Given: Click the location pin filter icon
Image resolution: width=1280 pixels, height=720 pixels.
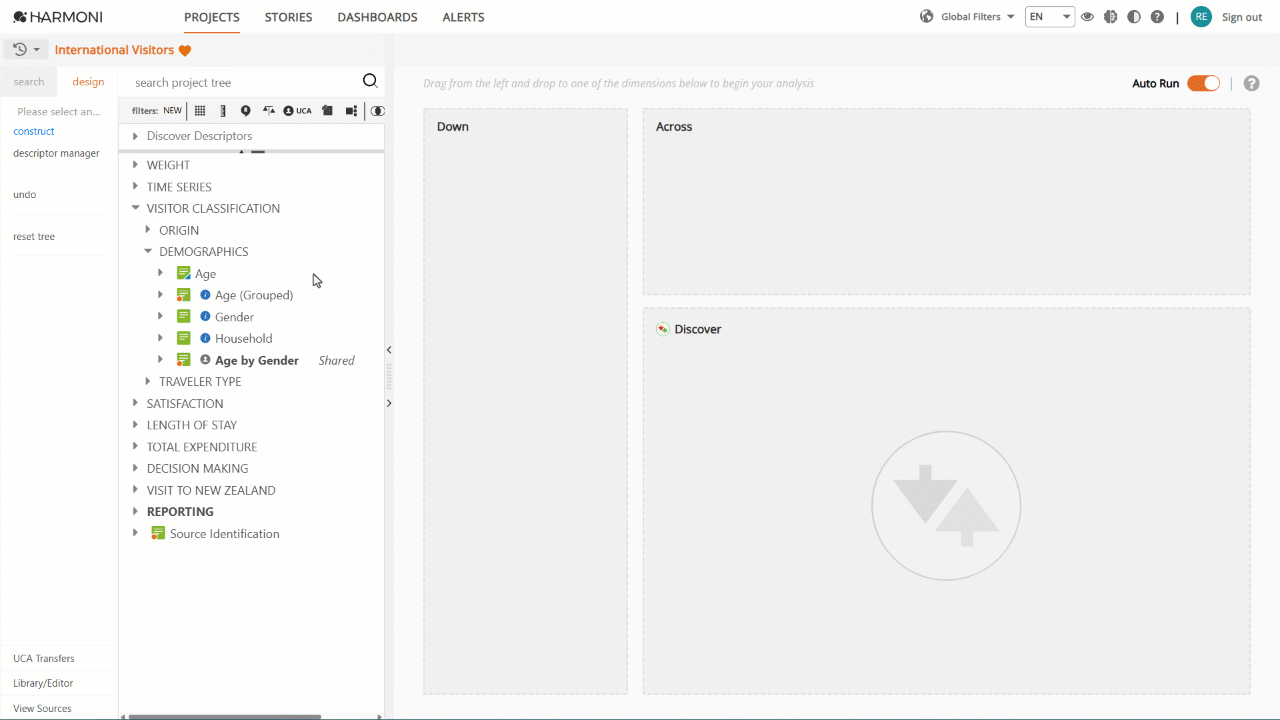Looking at the screenshot, I should (246, 111).
